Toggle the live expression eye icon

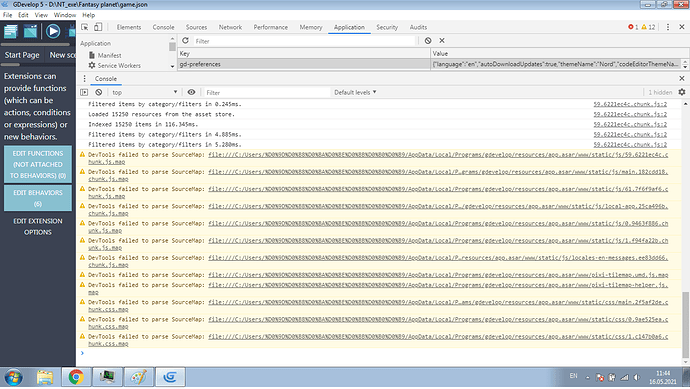pyautogui.click(x=191, y=92)
